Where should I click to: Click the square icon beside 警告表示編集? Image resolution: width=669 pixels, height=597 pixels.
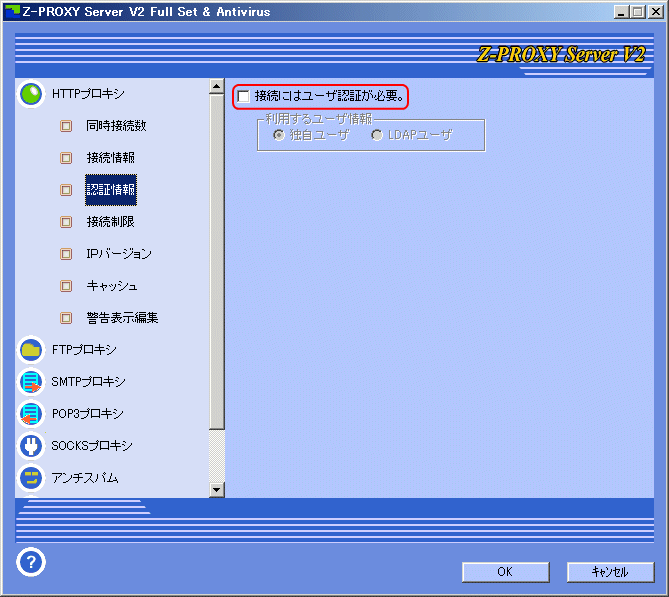point(66,318)
